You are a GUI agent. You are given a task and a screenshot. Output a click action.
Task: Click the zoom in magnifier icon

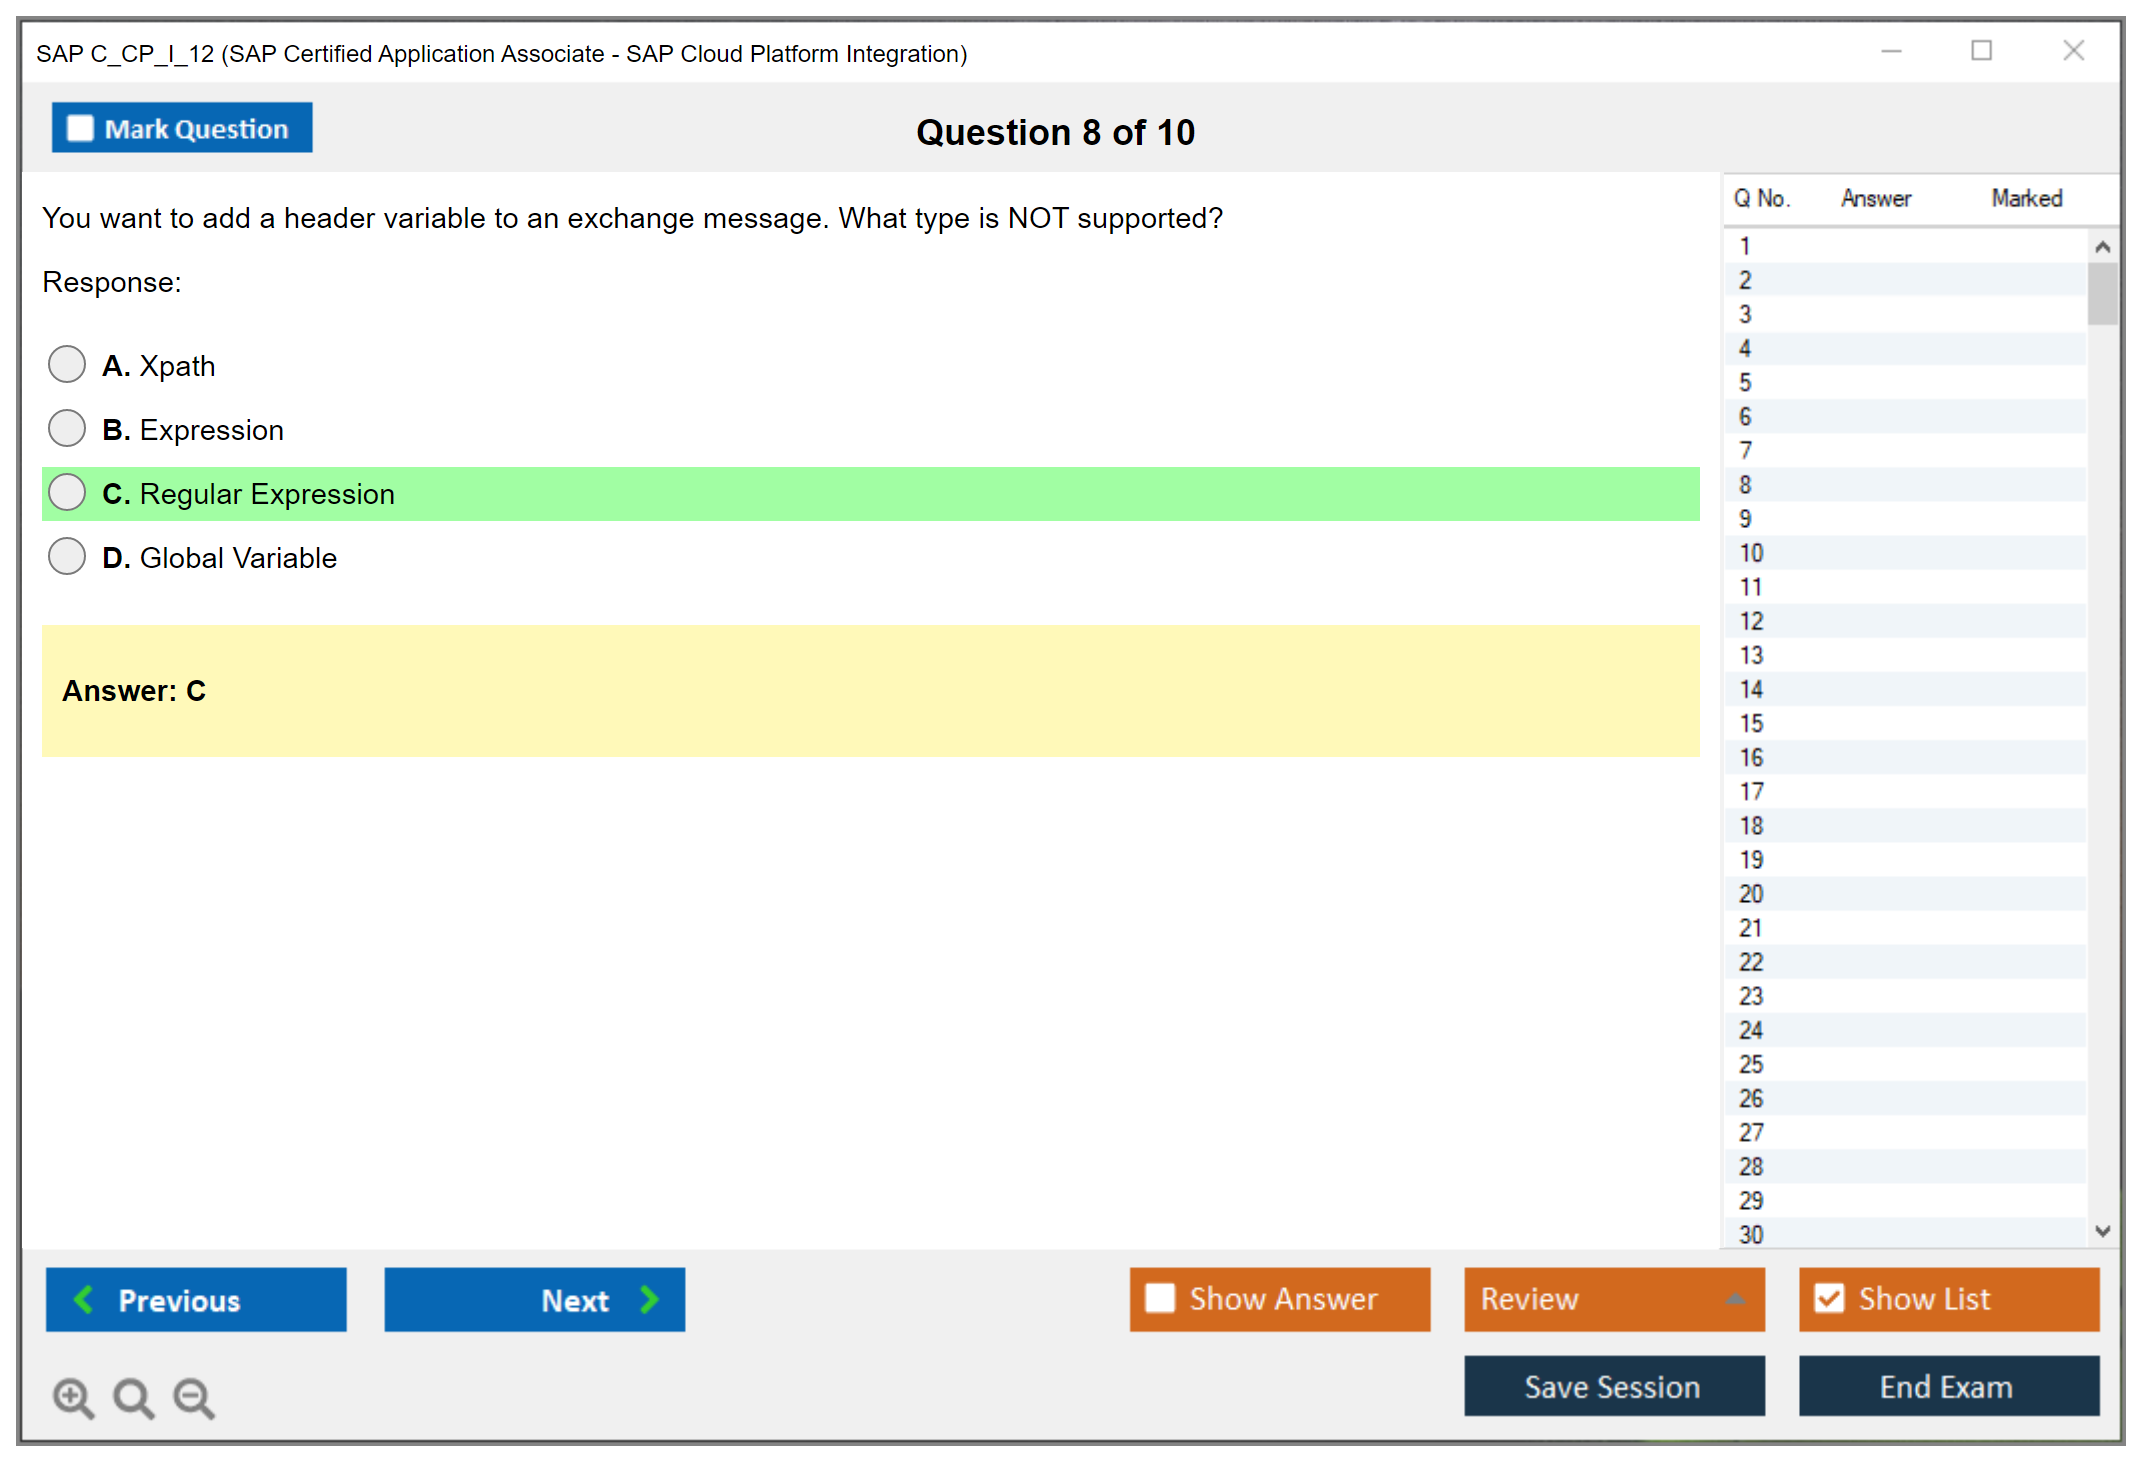click(x=73, y=1397)
